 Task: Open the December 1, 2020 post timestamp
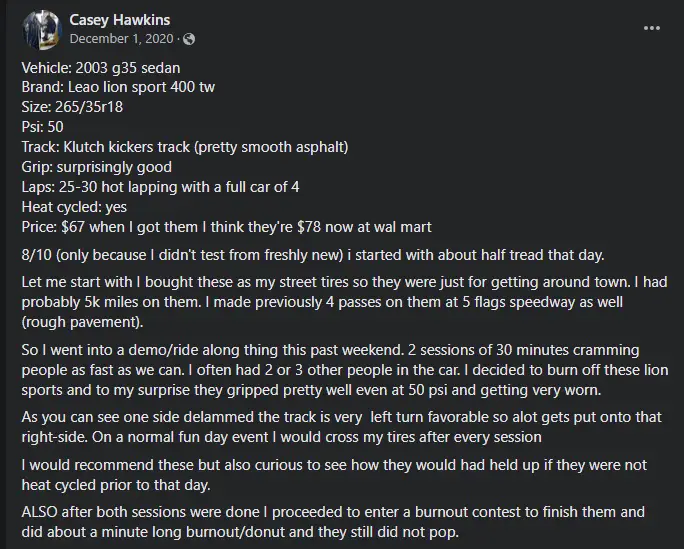point(121,39)
